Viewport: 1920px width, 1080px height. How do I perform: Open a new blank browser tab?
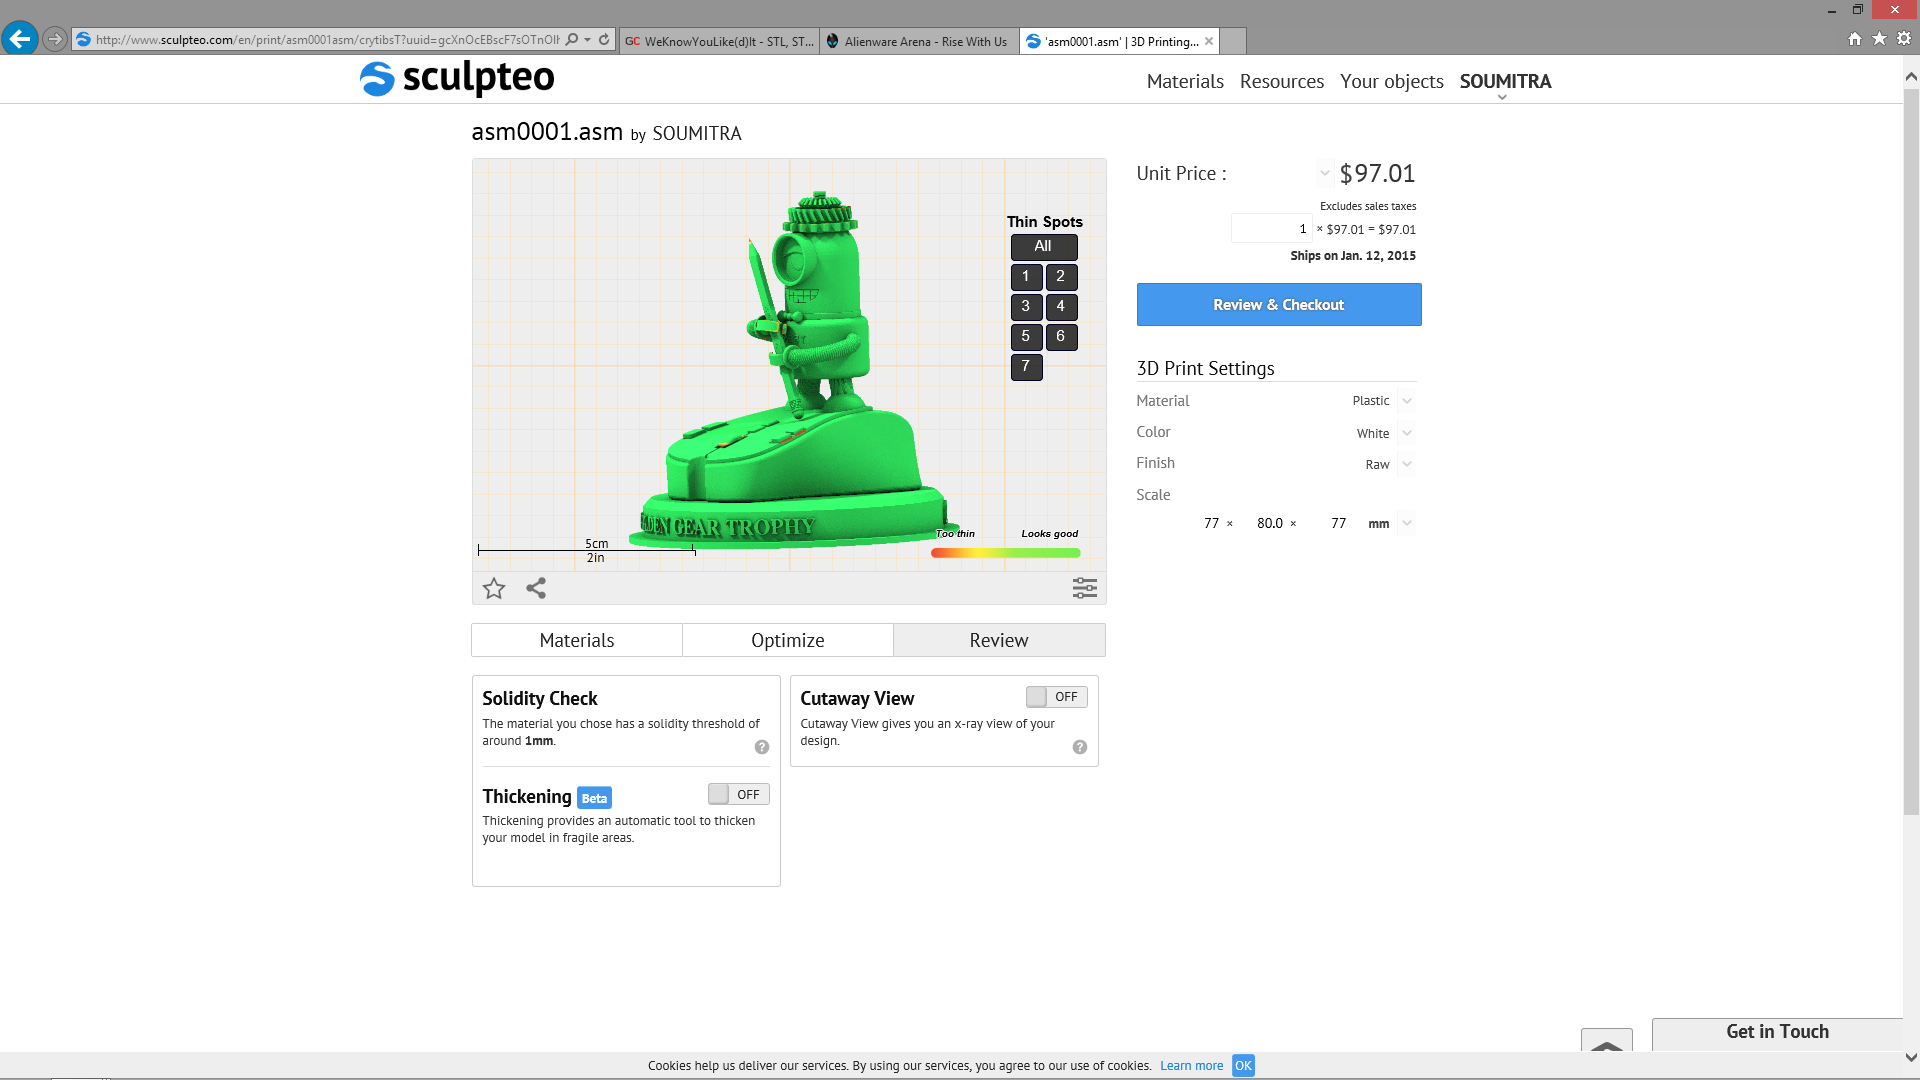1233,41
